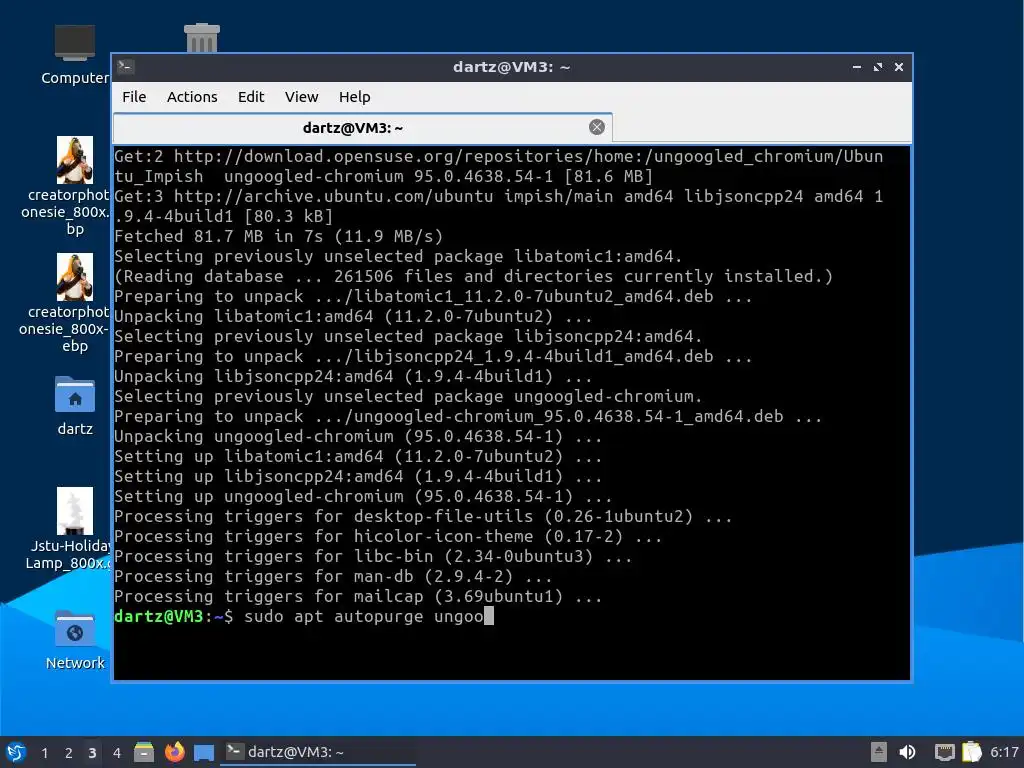
Task: Click the green dartz@VM3 prompt text
Action: (x=159, y=616)
